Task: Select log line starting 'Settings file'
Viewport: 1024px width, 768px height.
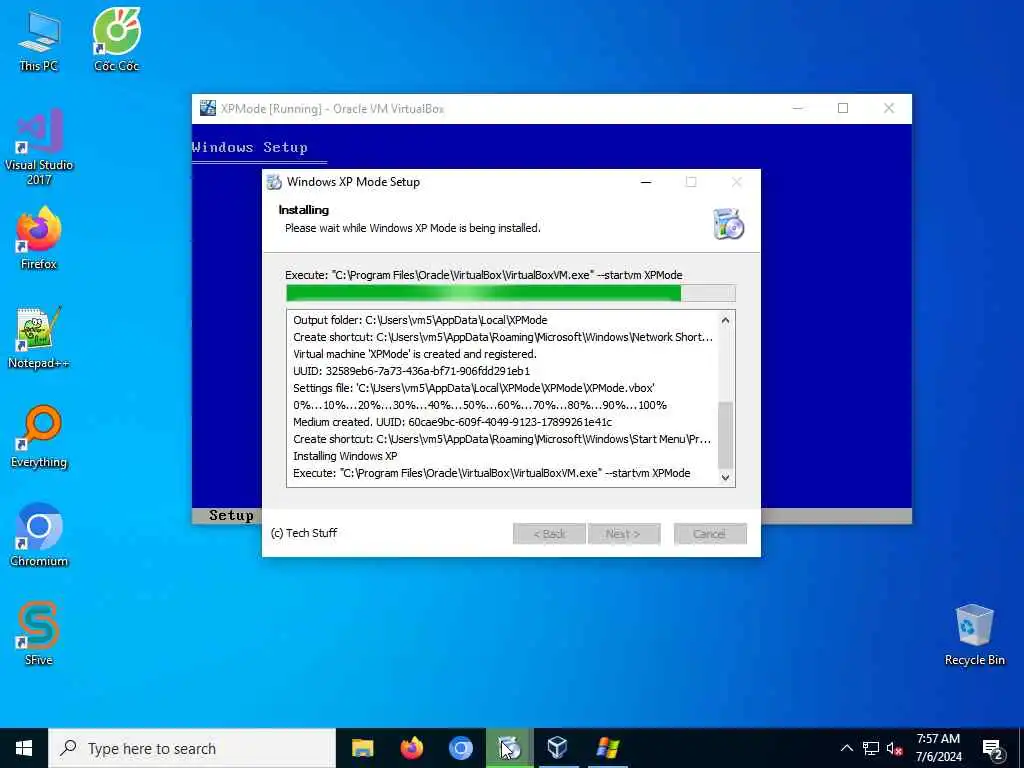Action: click(473, 388)
